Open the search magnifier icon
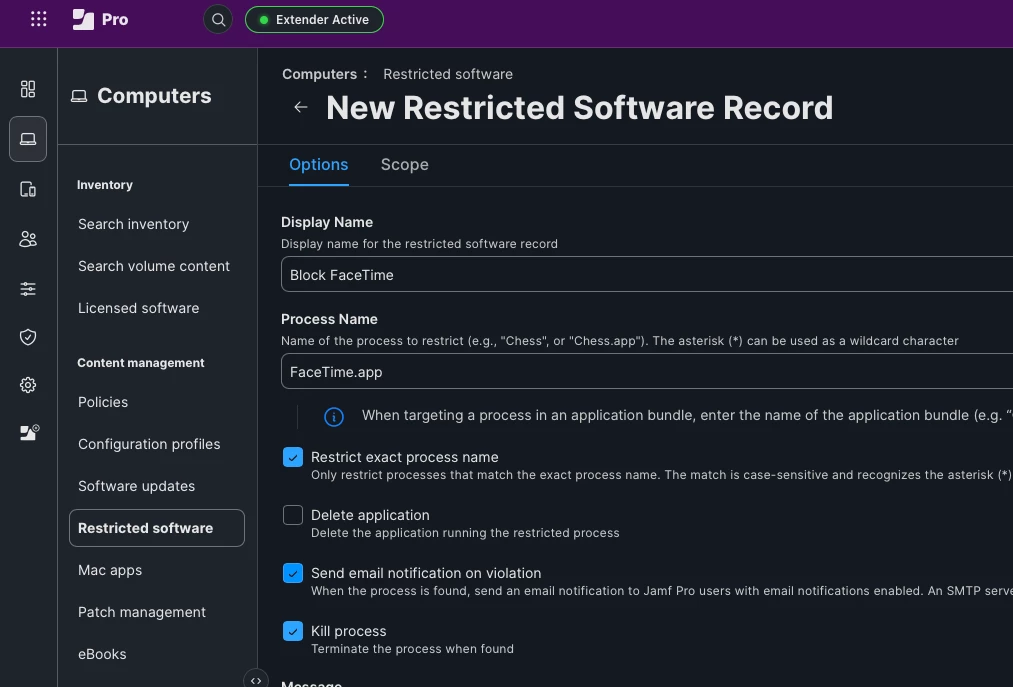 (218, 19)
